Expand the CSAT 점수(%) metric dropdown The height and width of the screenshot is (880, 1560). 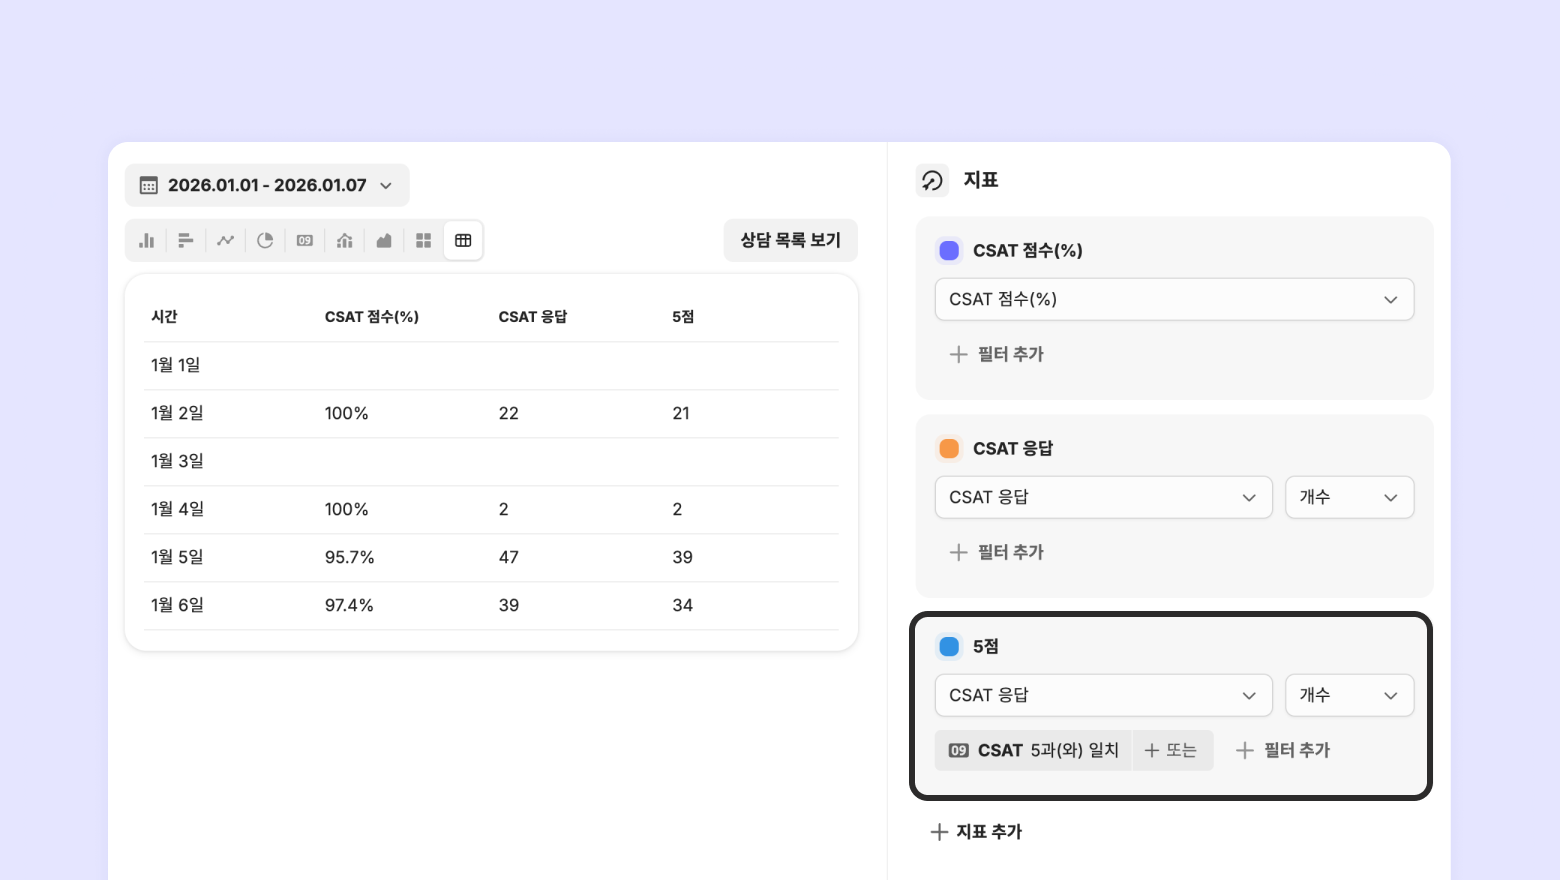tap(1174, 299)
